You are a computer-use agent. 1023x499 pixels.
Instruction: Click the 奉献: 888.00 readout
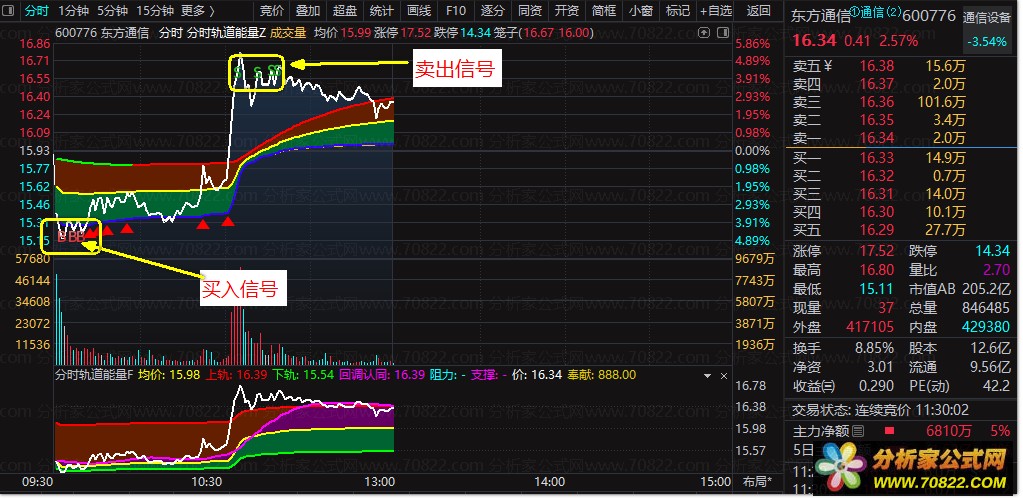tap(602, 375)
